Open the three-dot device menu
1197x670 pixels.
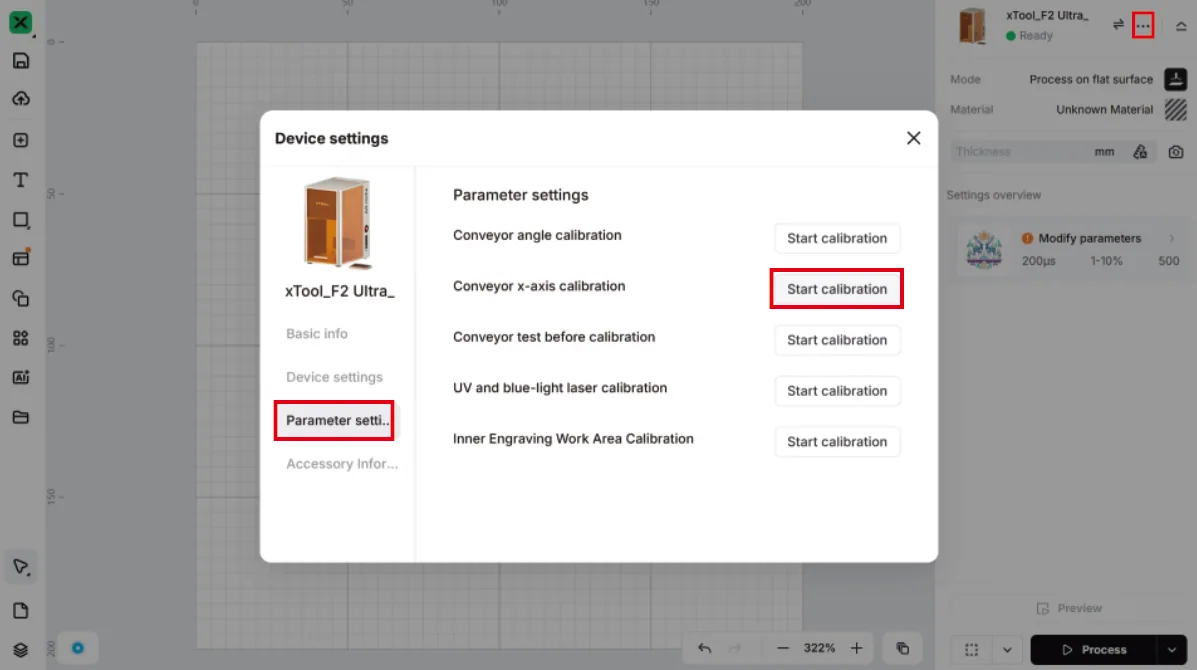click(1143, 25)
